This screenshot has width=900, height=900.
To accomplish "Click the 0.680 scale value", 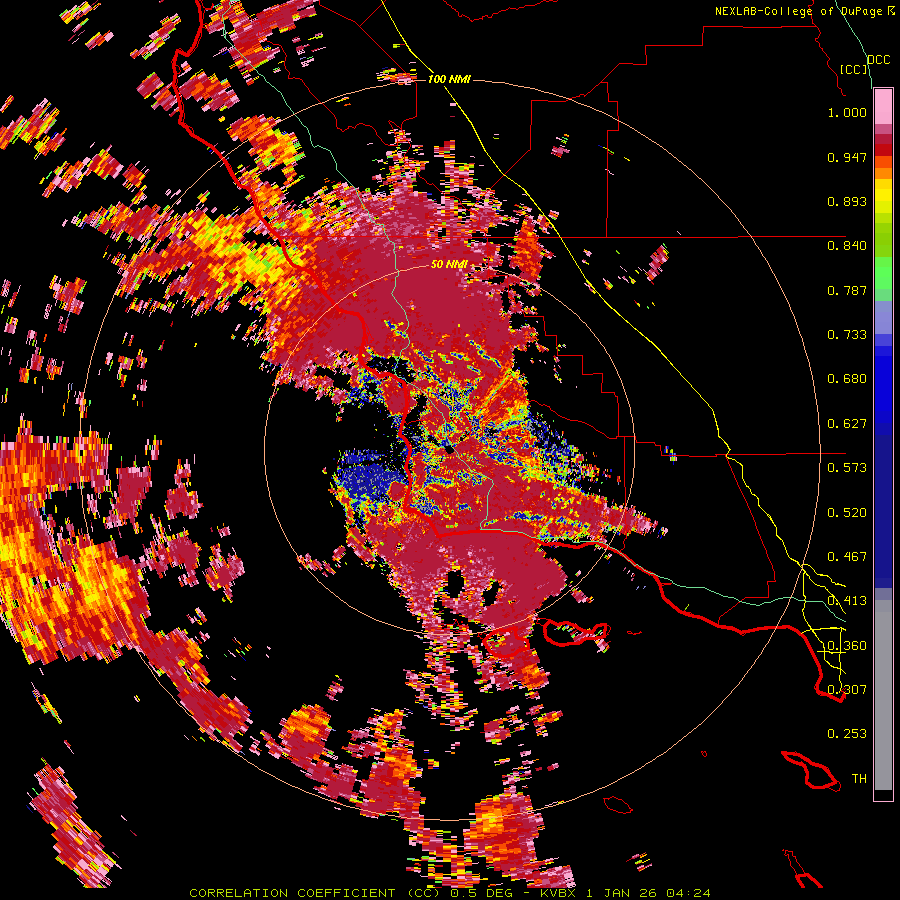I will point(847,379).
